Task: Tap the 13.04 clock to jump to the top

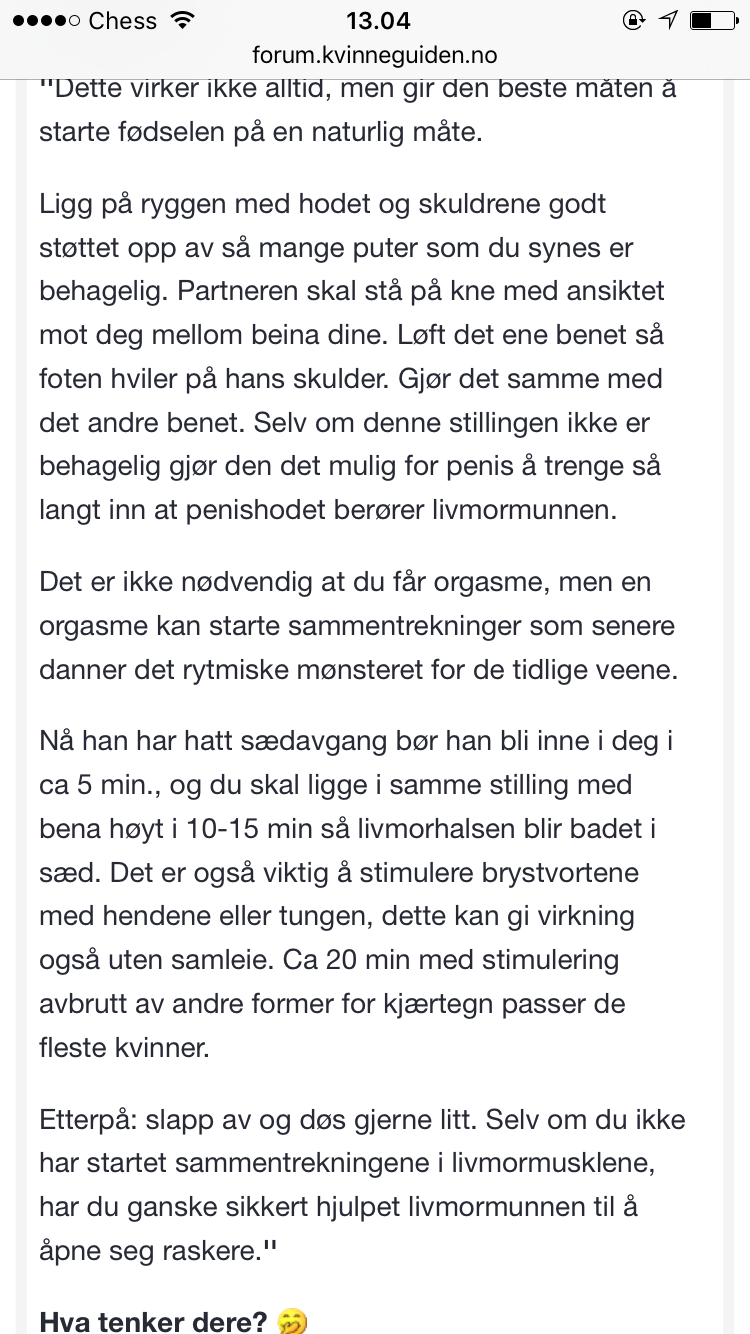Action: [x=377, y=21]
